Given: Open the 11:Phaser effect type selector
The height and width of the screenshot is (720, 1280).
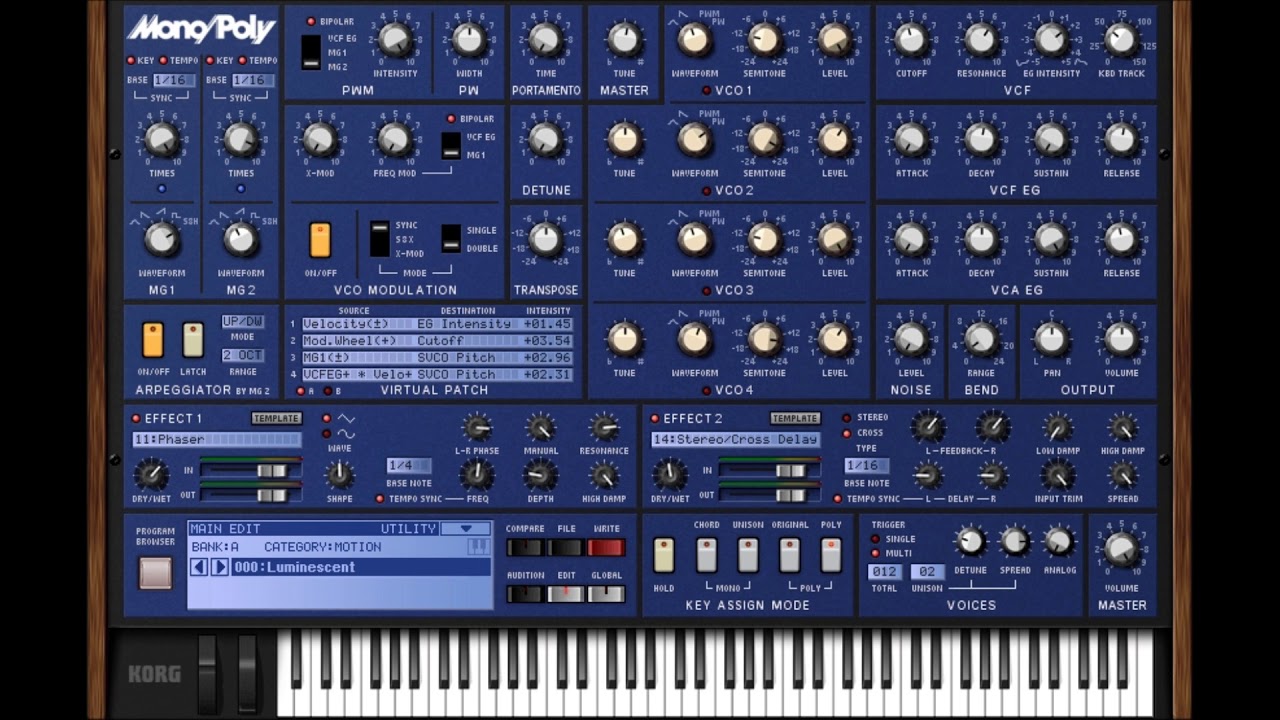Looking at the screenshot, I should click(217, 439).
